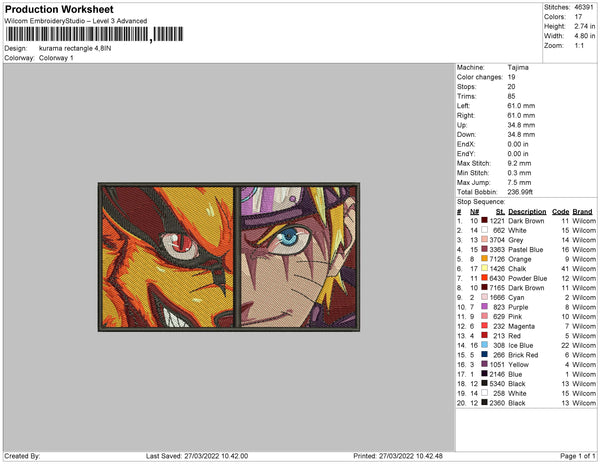Image resolution: width=600 pixels, height=464 pixels.
Task: Click the embroidery design preview image
Action: (229, 257)
